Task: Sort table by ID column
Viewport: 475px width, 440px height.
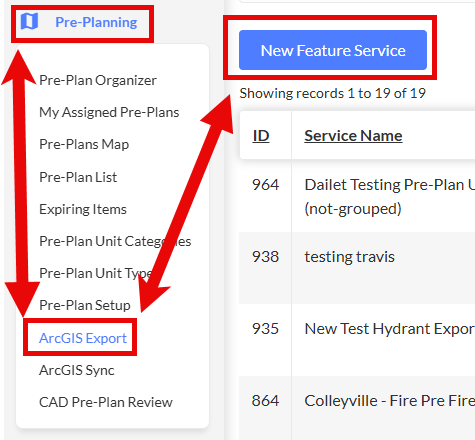Action: point(261,136)
